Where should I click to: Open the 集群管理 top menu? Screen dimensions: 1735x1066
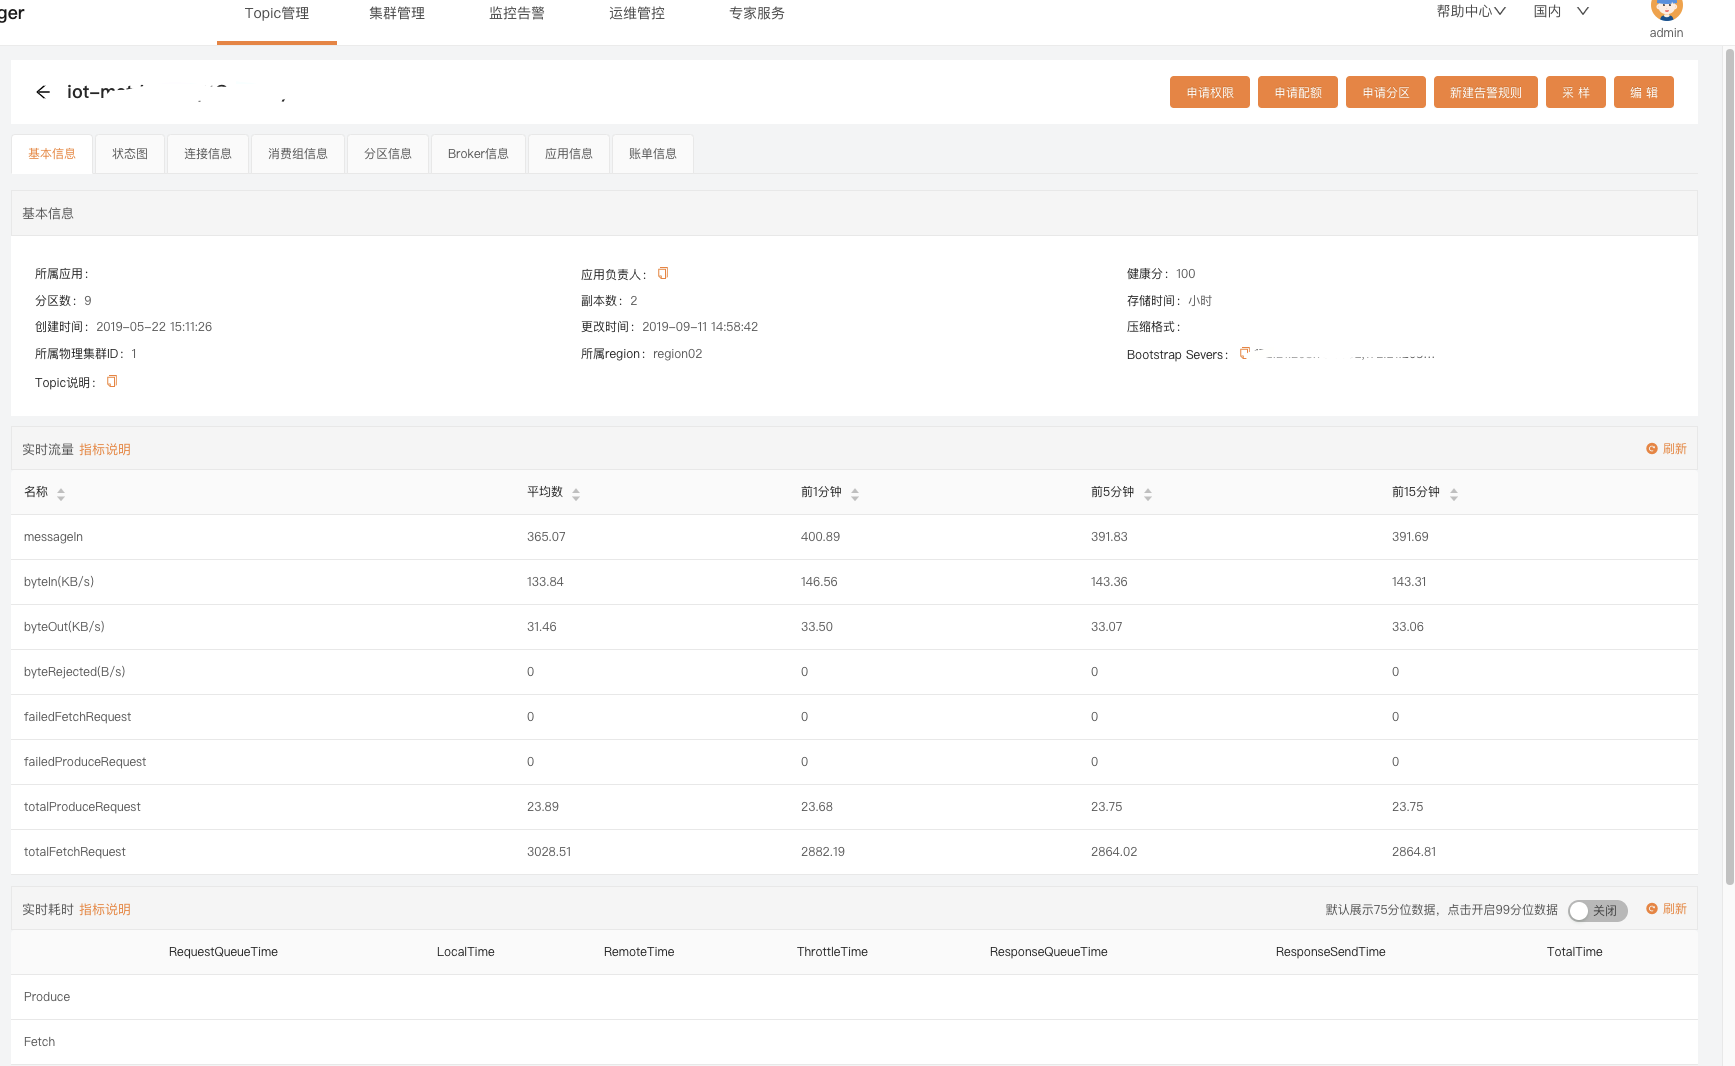pyautogui.click(x=397, y=13)
